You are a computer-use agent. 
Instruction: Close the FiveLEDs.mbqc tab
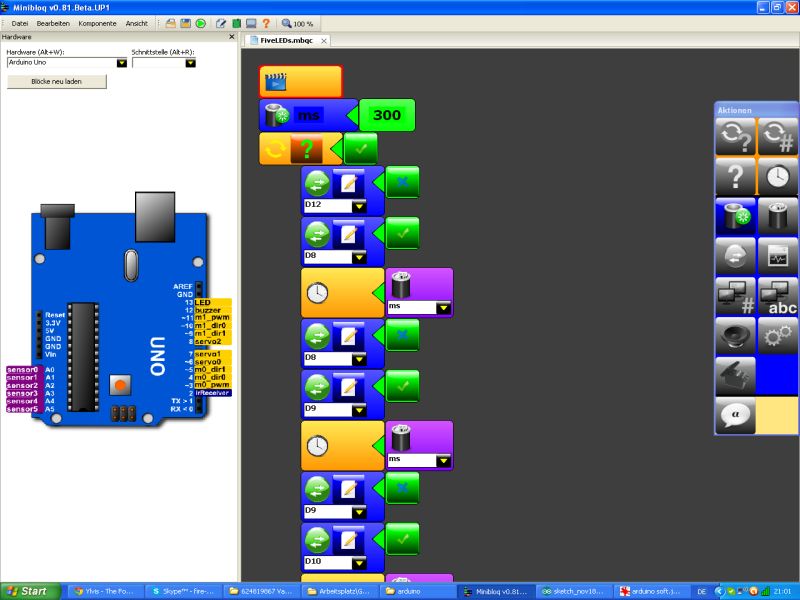[x=323, y=41]
